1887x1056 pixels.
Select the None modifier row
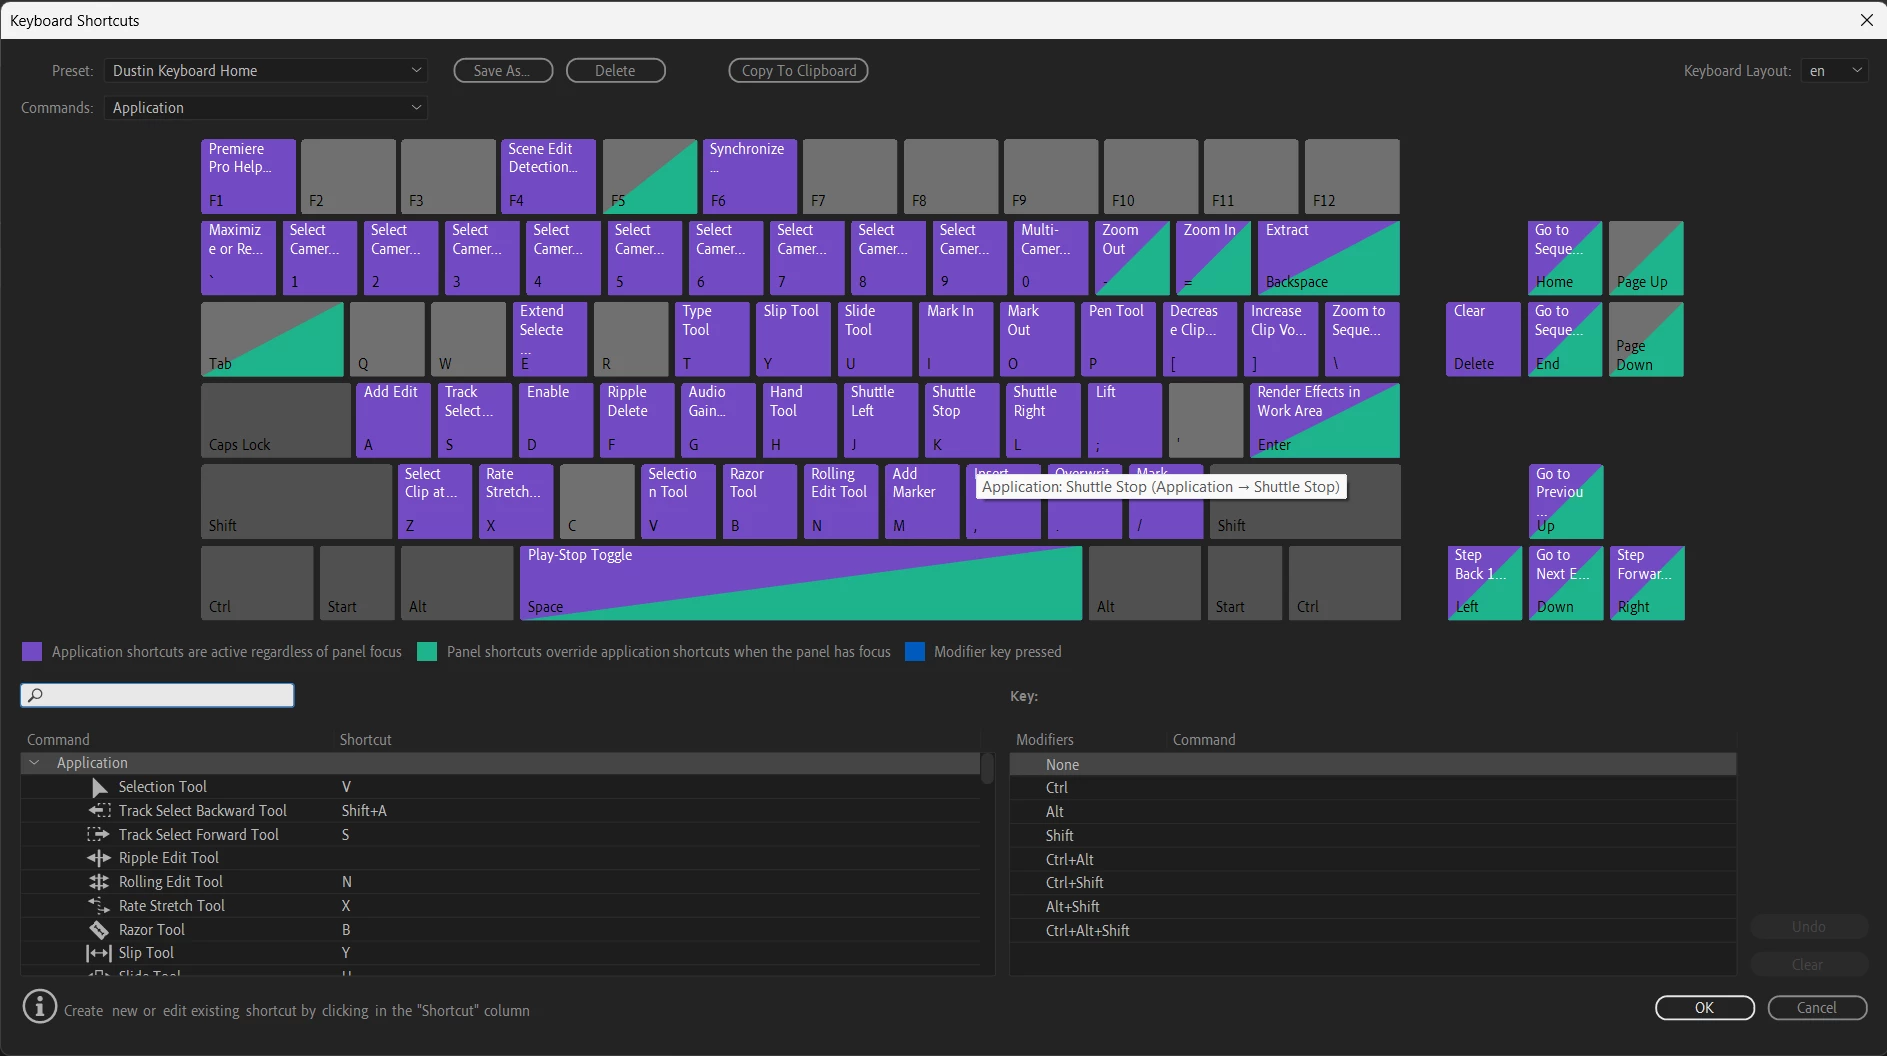1373,765
